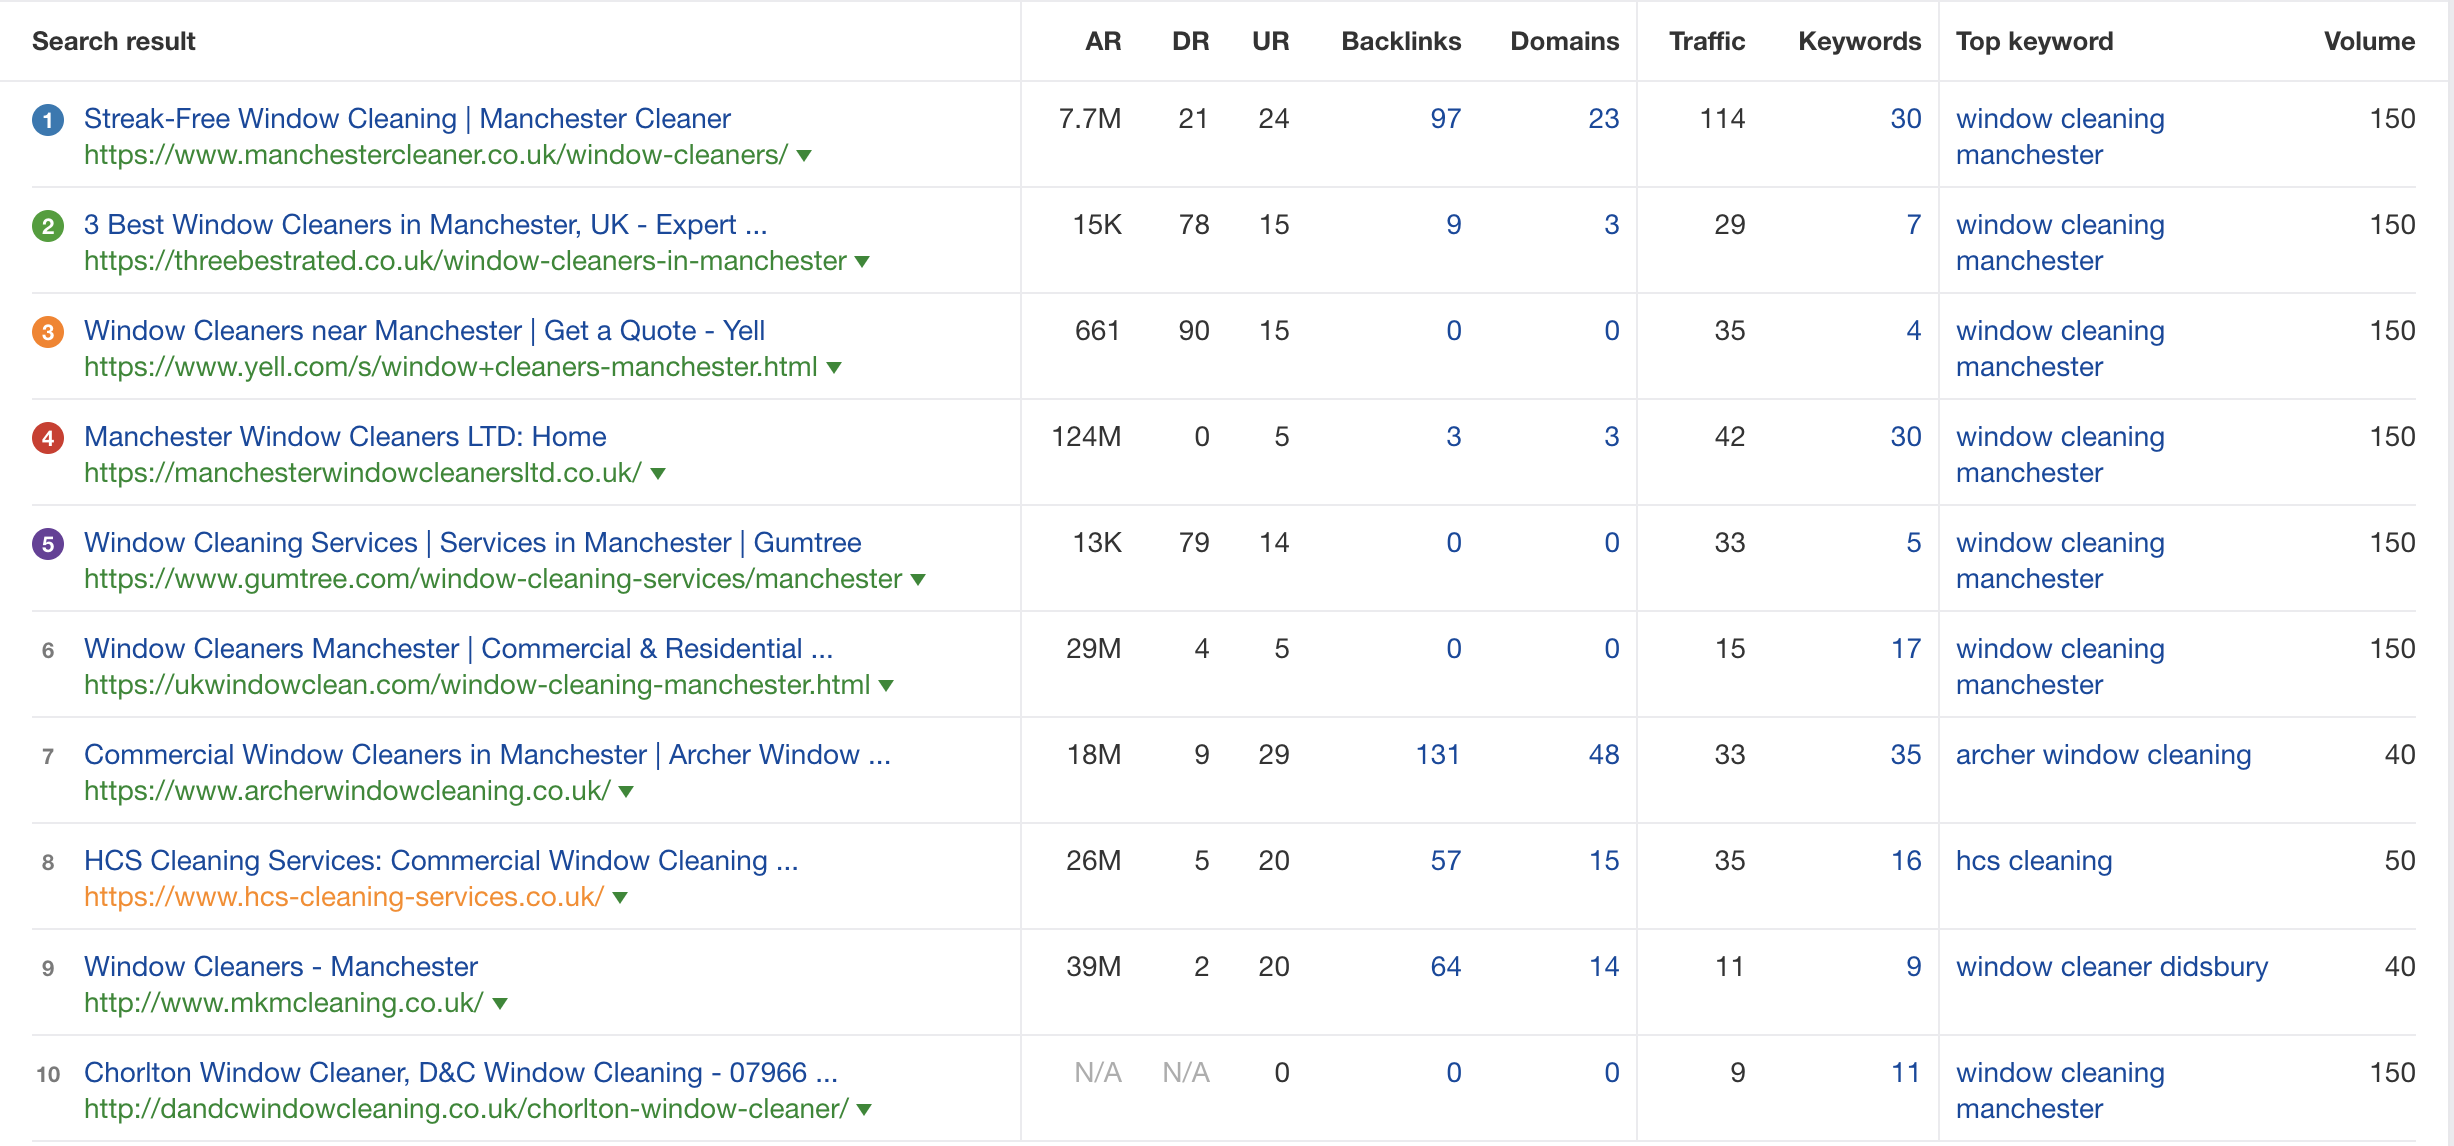Expand dropdown next to threebestrated.co.uk URL

click(x=862, y=262)
